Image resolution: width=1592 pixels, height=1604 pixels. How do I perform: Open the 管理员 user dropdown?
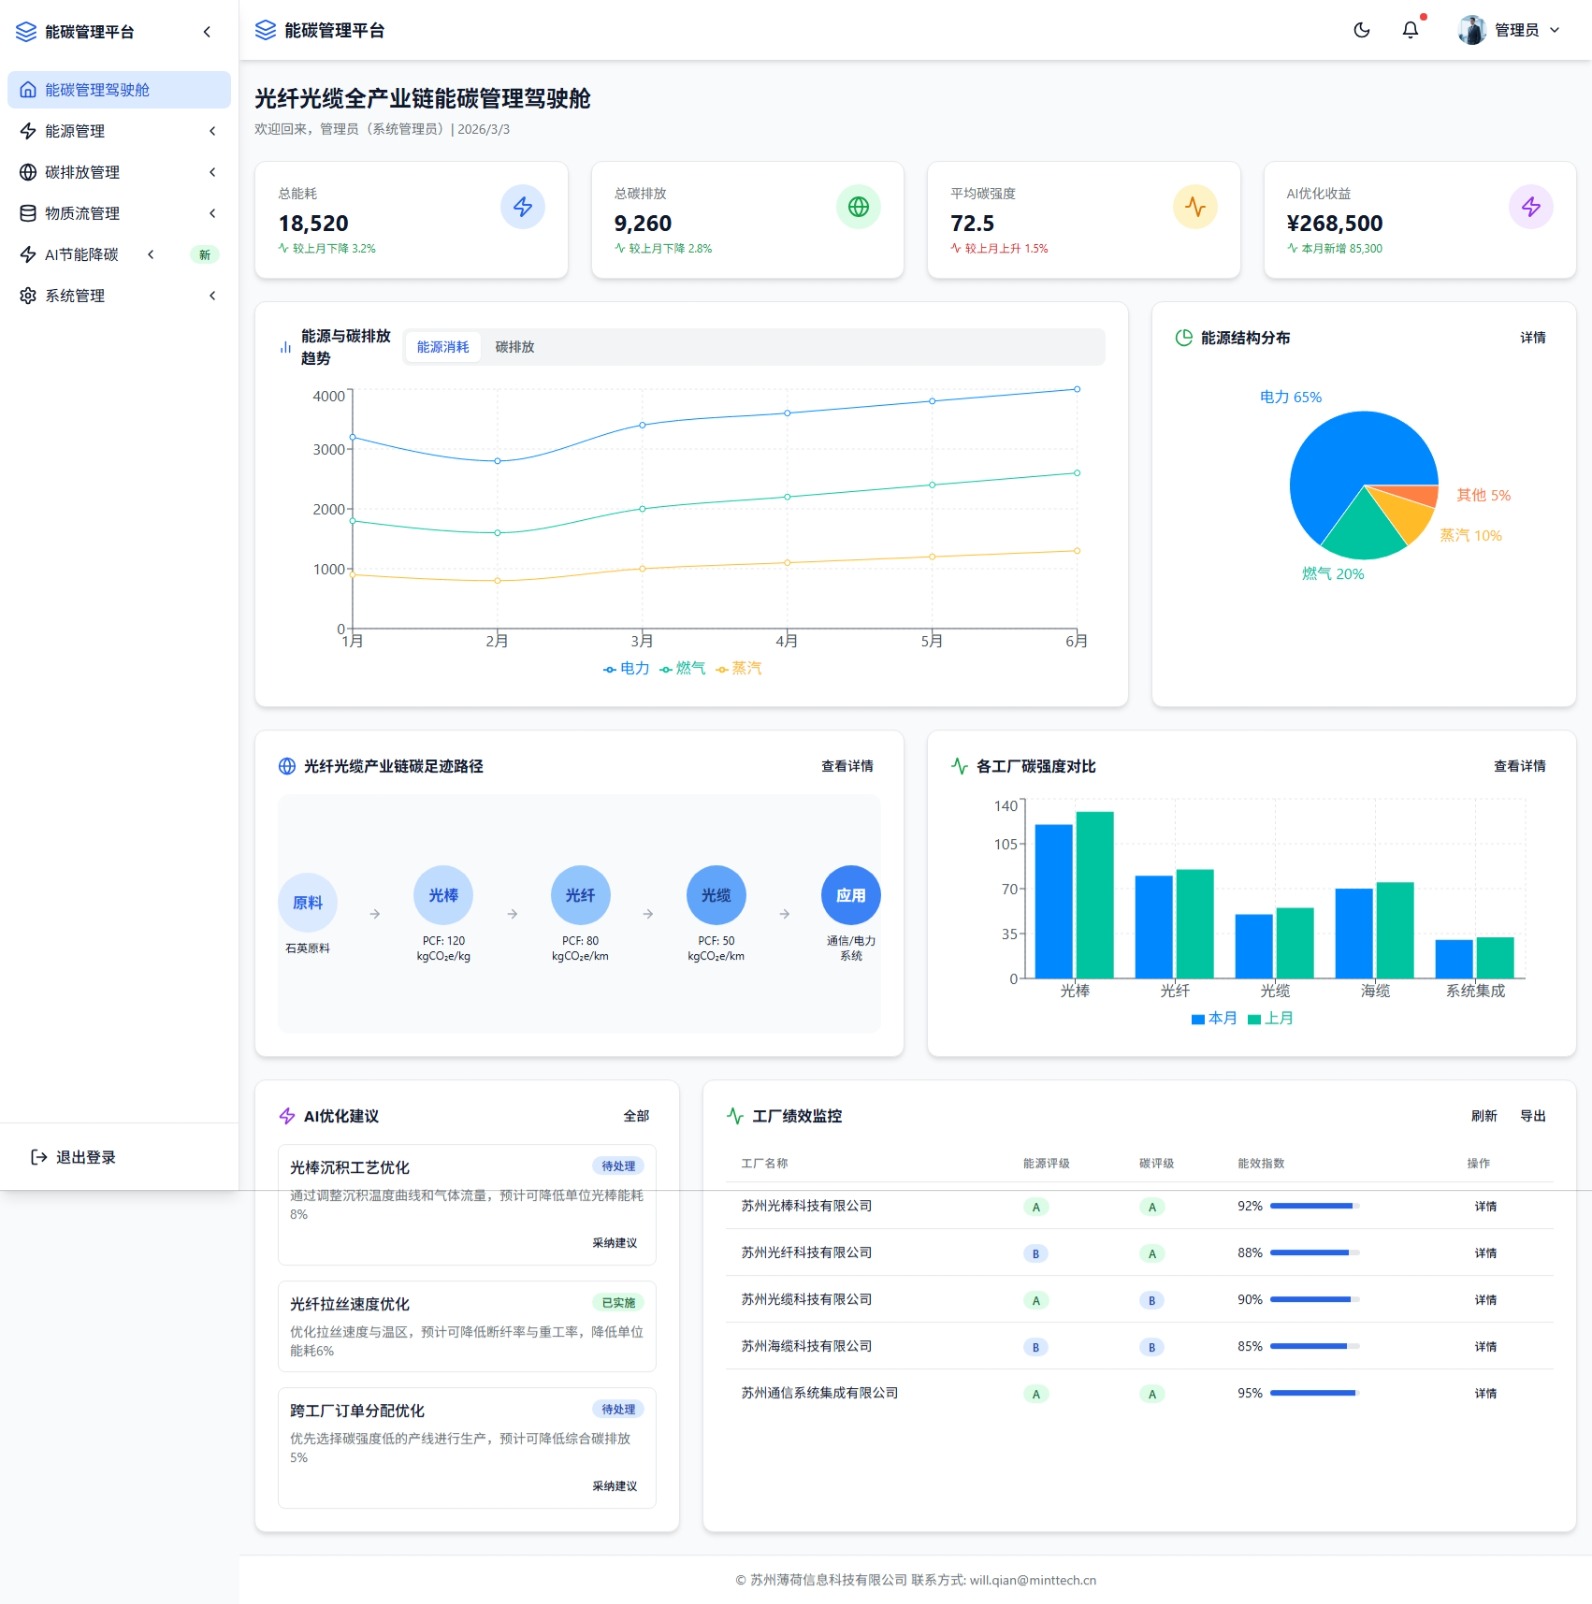coord(1509,30)
